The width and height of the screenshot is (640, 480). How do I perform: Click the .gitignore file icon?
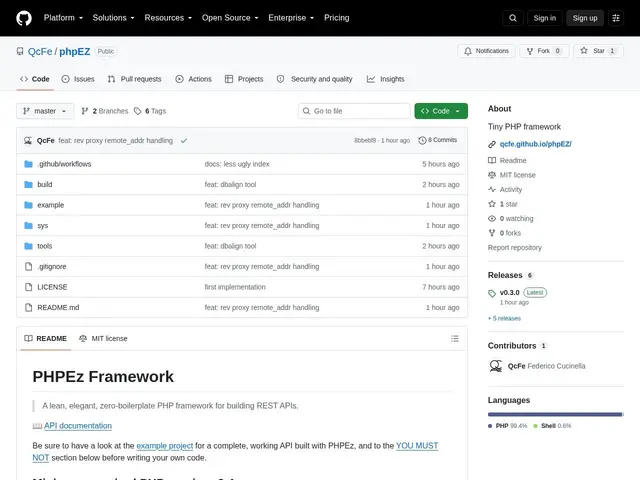(28, 267)
